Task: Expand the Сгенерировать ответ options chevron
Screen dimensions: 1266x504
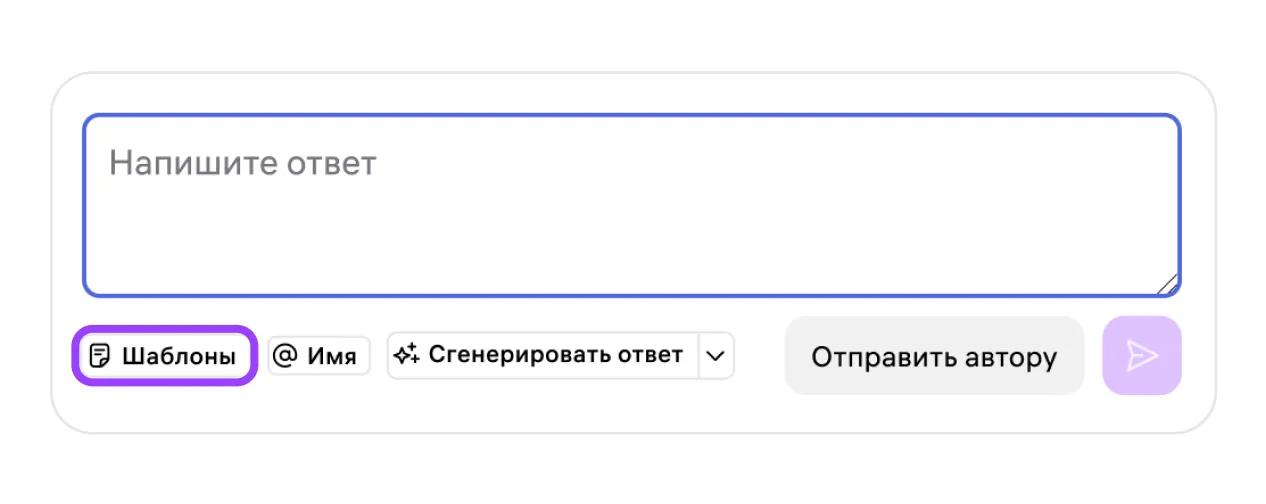Action: (x=715, y=355)
